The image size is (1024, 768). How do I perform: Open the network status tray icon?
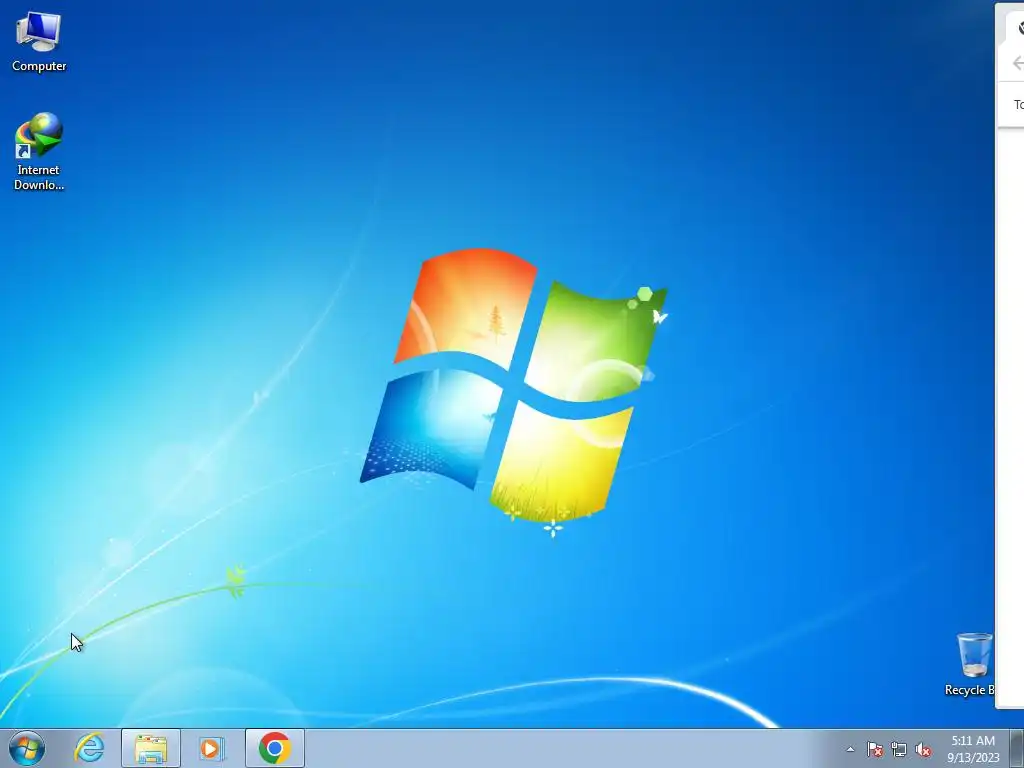[899, 749]
